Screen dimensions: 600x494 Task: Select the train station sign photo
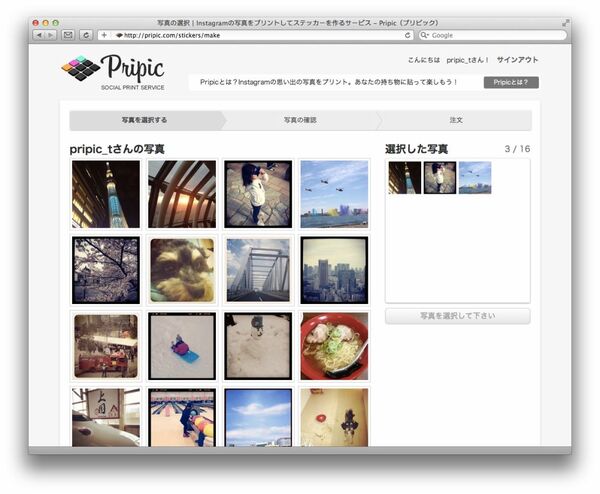[x=106, y=417]
